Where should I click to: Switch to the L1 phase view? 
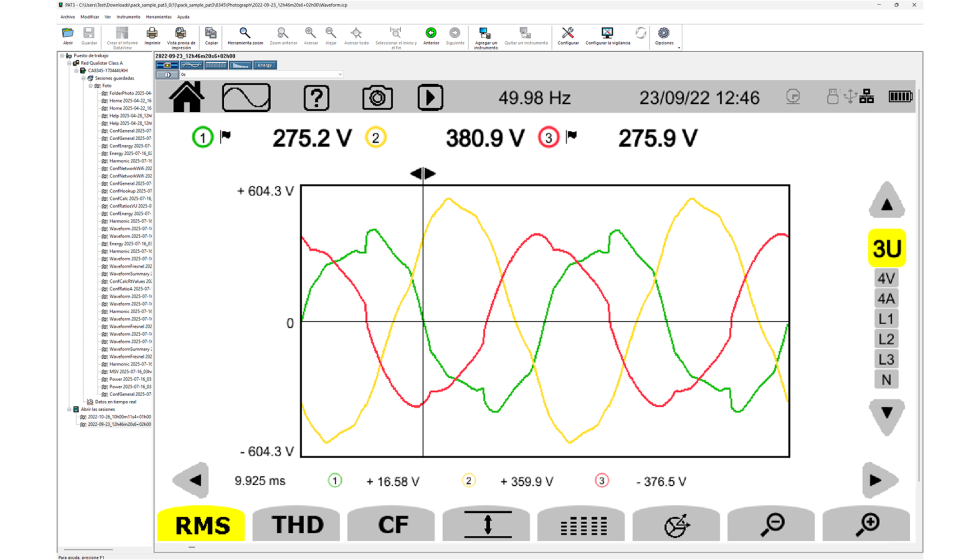pos(886,319)
